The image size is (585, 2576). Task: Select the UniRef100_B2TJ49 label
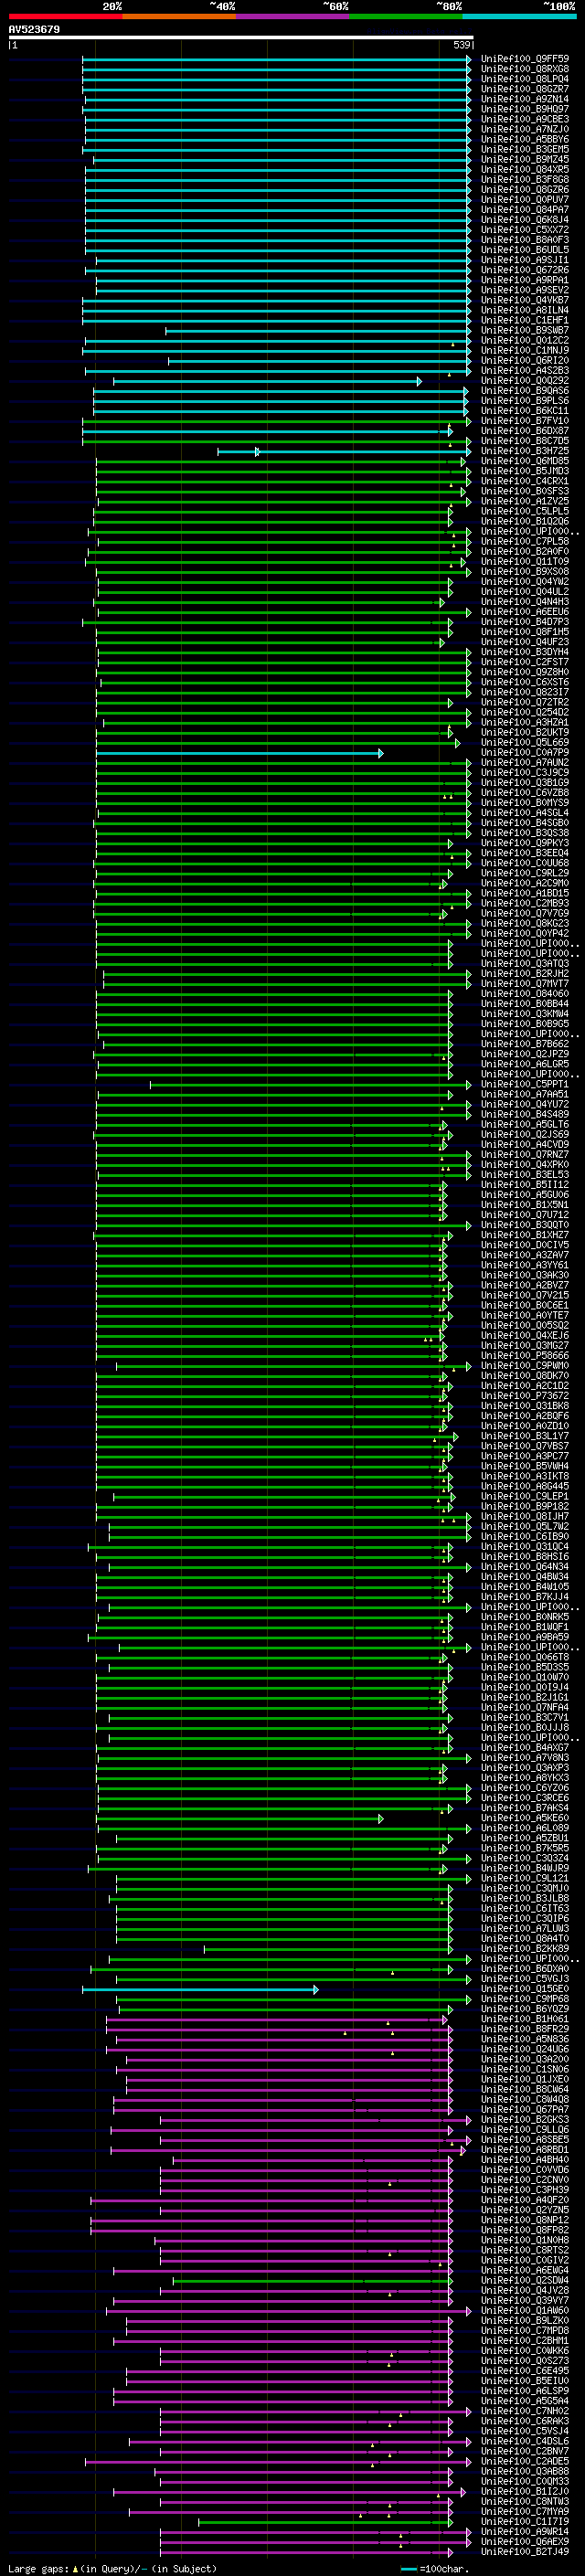tap(525, 2552)
